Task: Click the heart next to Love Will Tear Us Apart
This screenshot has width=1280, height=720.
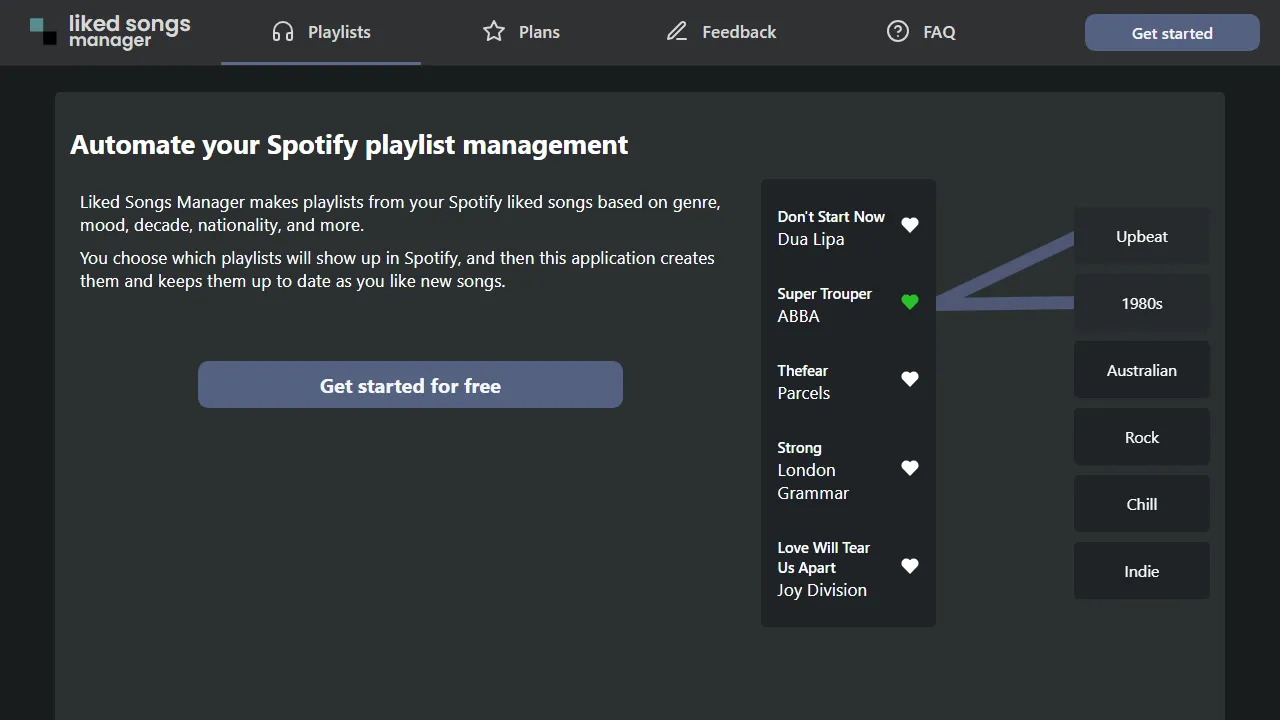Action: pyautogui.click(x=909, y=565)
